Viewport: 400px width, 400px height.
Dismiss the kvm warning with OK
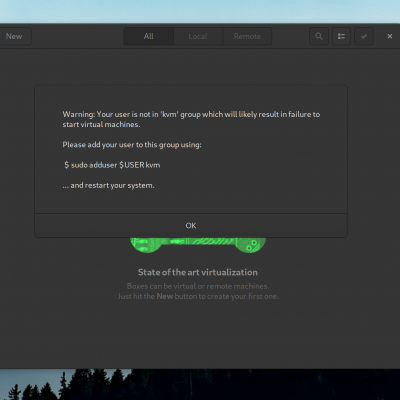click(x=191, y=226)
